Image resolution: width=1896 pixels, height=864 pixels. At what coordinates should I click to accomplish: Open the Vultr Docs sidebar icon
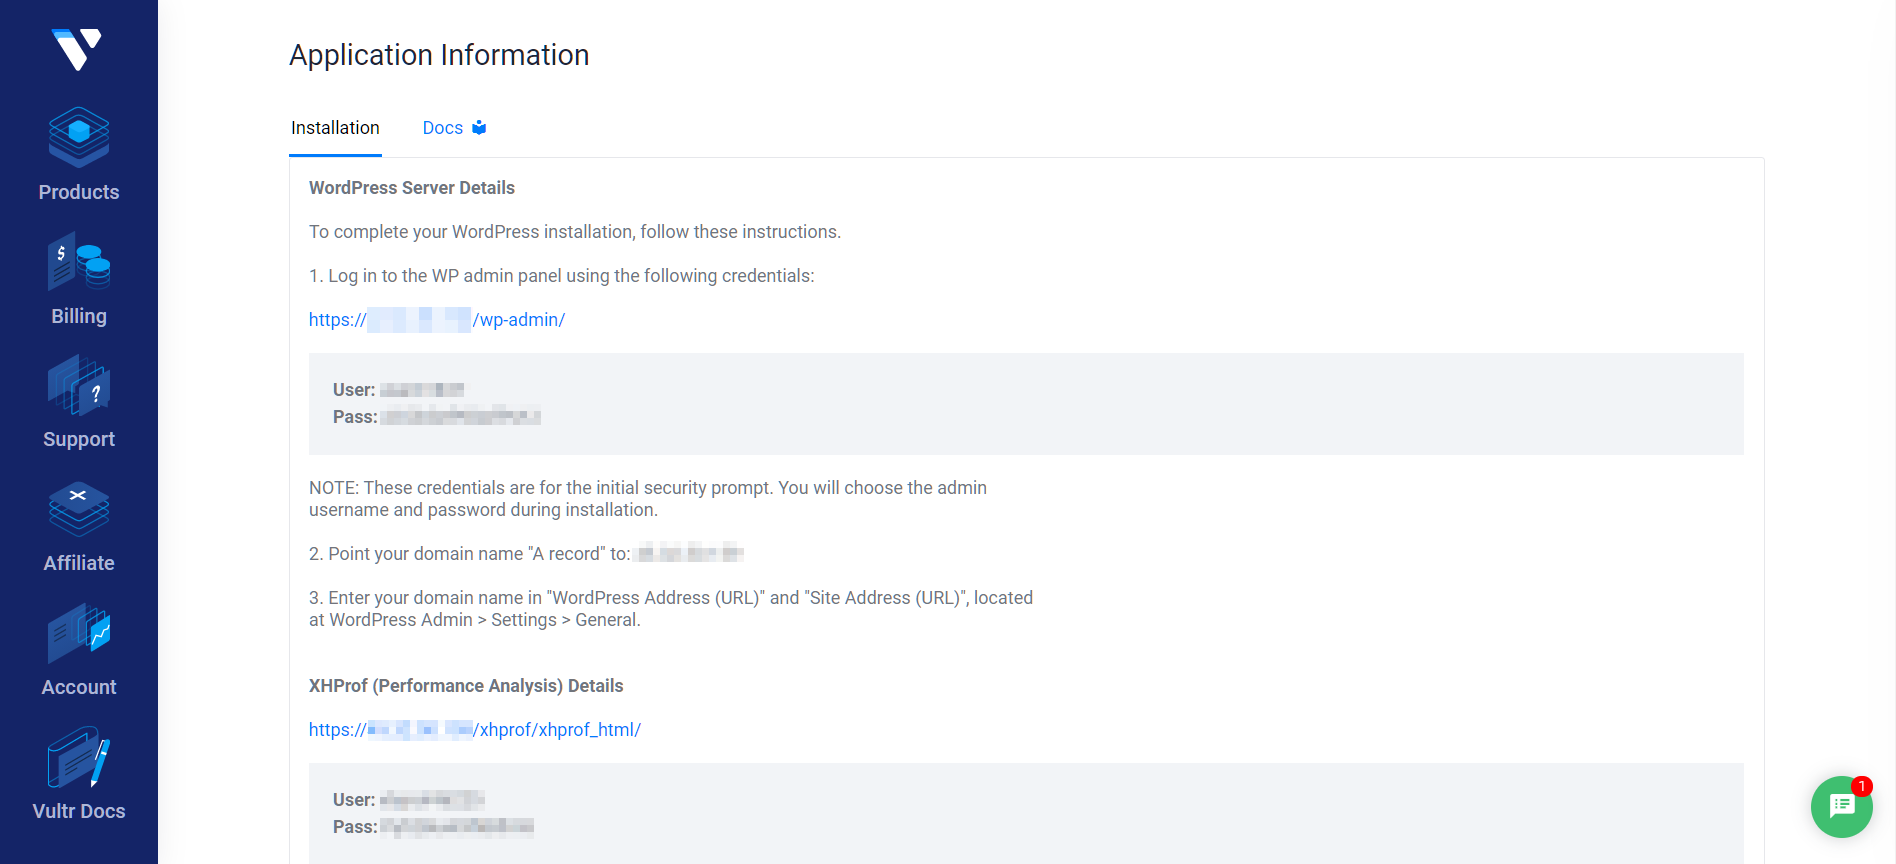pos(79,757)
